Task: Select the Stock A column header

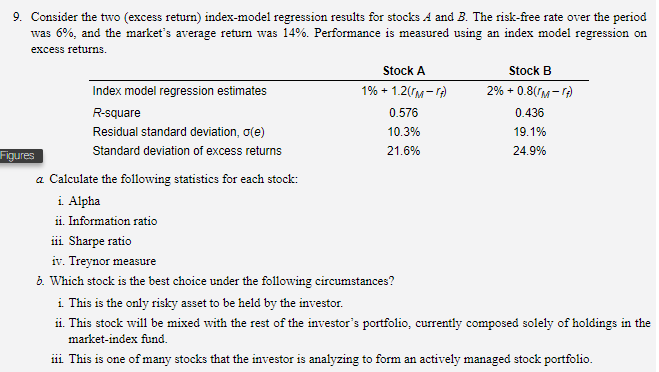Action: pyautogui.click(x=403, y=71)
